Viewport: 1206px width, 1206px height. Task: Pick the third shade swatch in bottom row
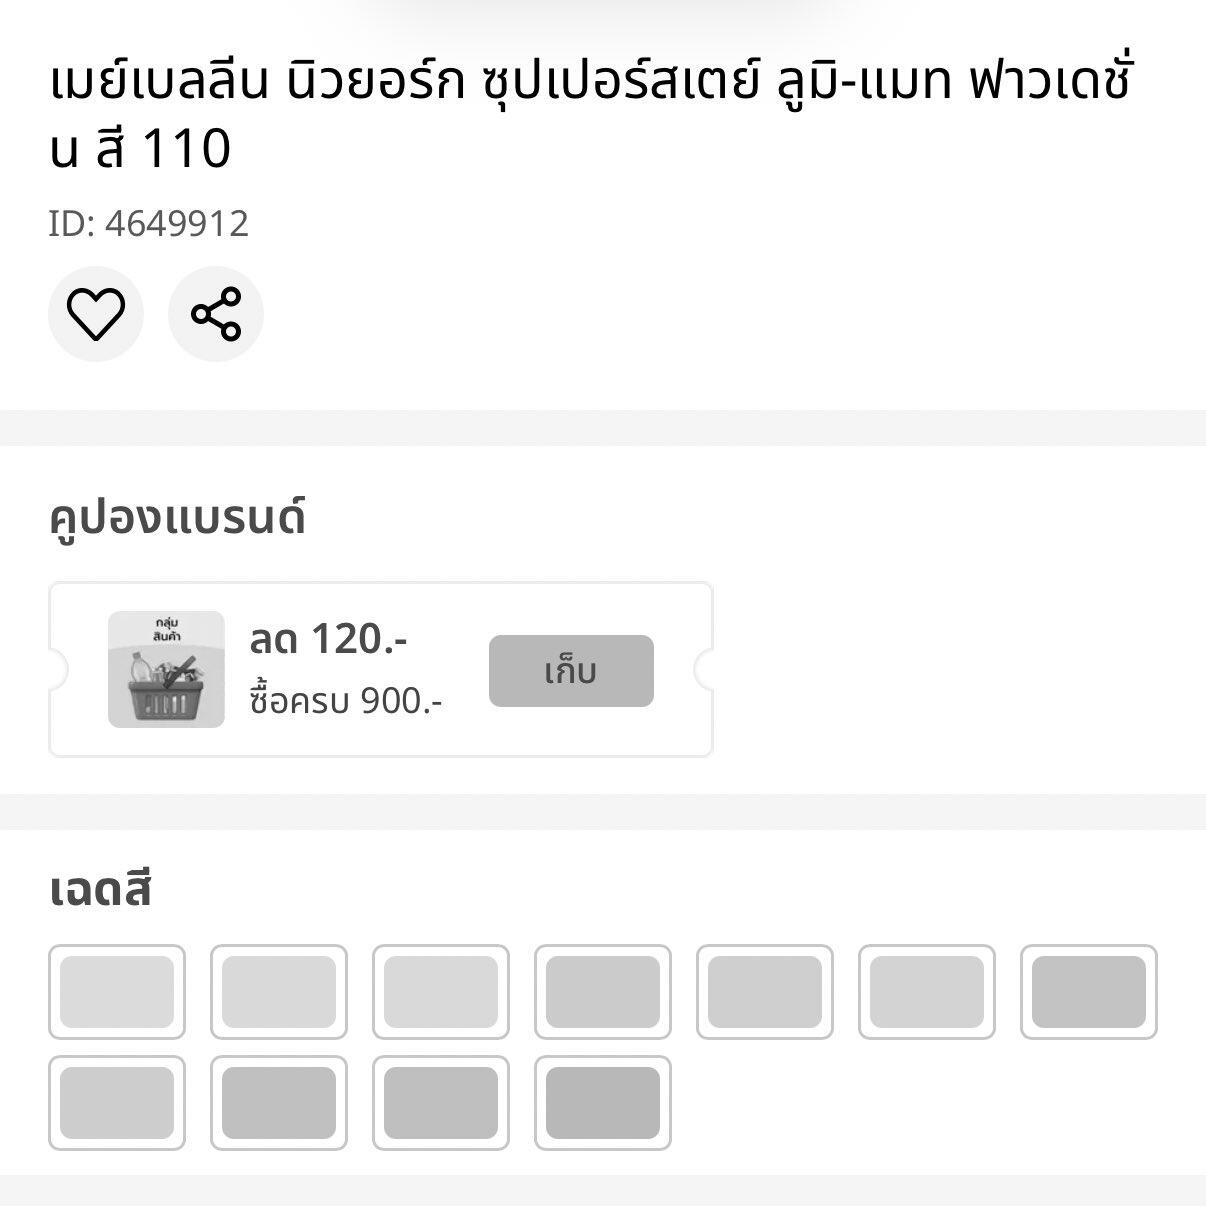coord(441,1103)
